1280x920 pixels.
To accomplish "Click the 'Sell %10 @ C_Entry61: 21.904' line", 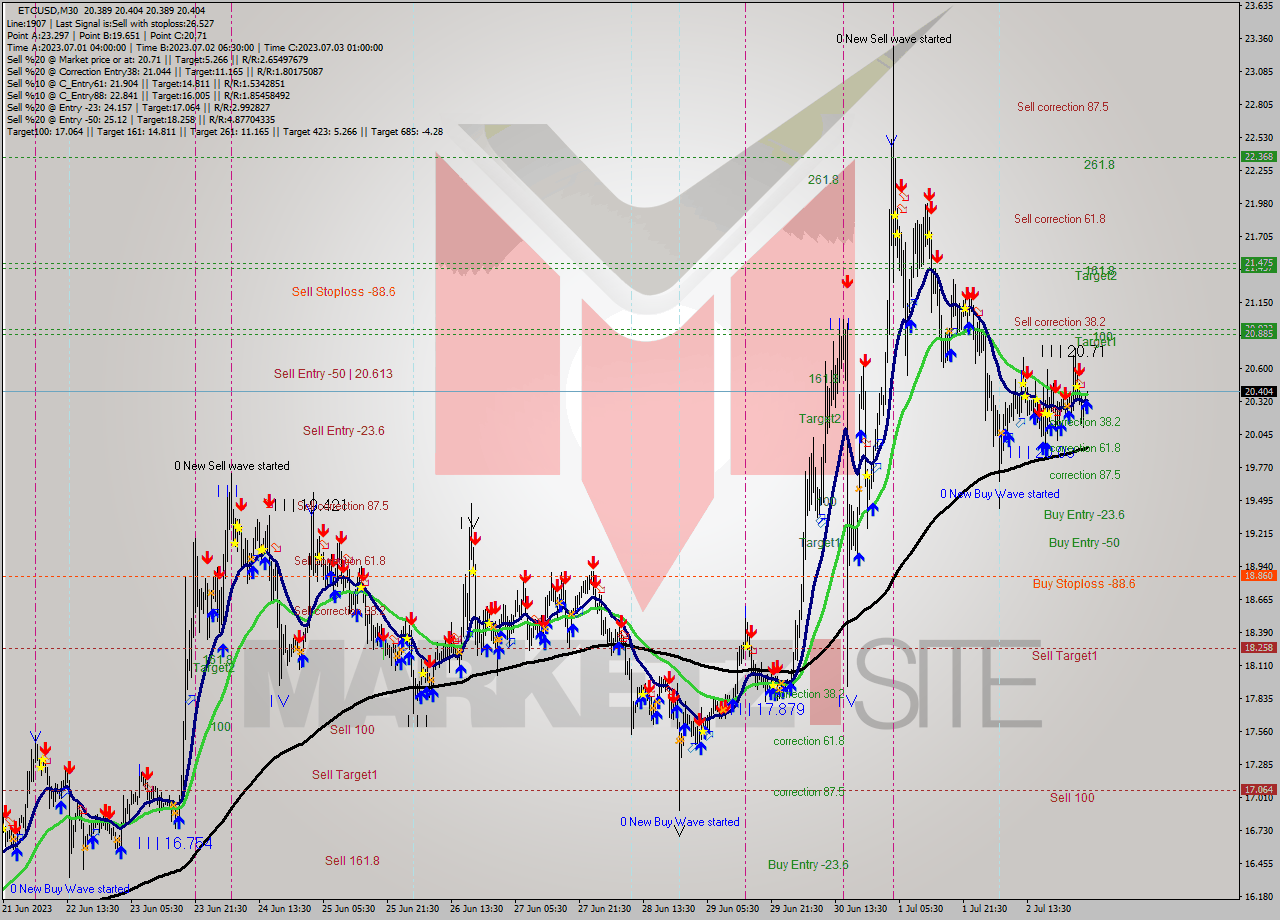I will tap(146, 84).
